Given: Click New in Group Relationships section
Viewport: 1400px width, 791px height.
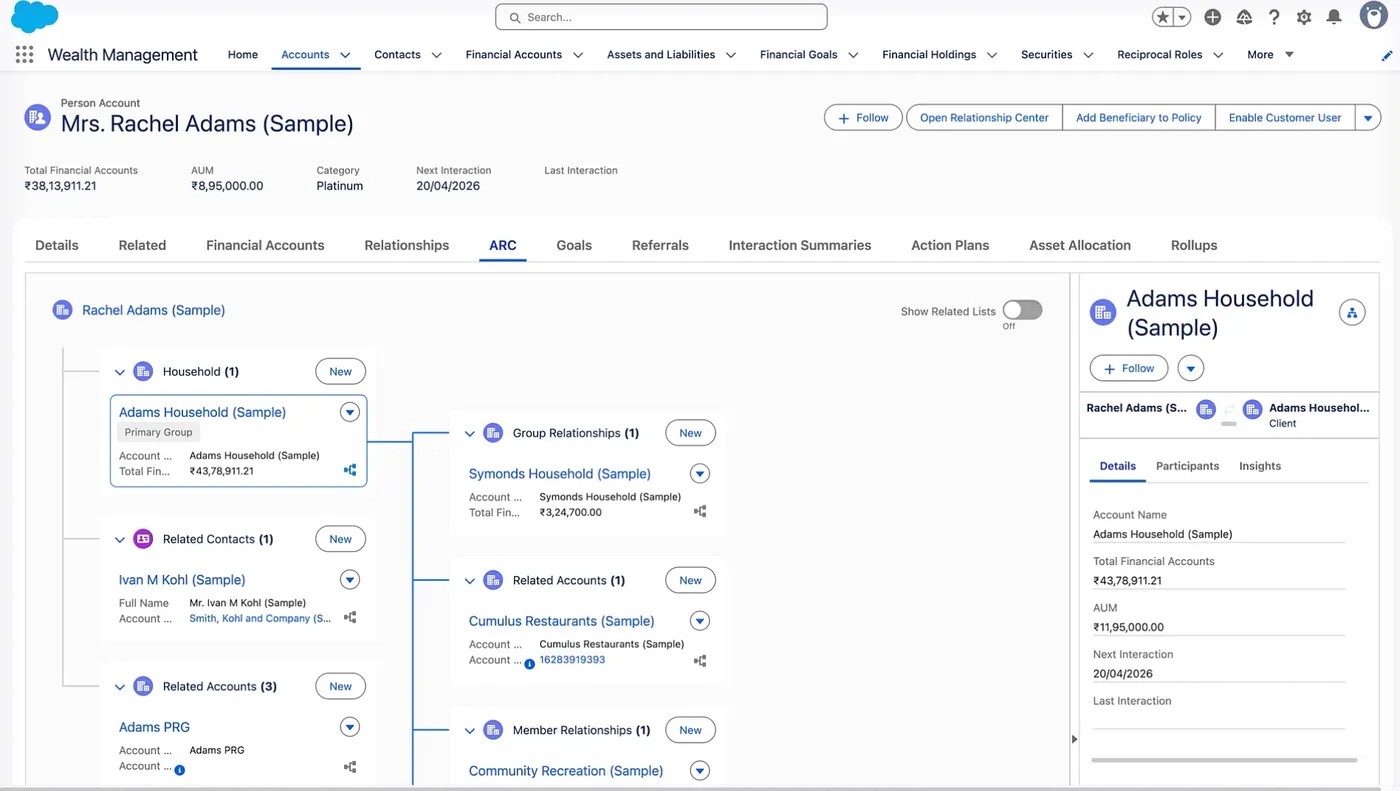Looking at the screenshot, I should click(691, 433).
